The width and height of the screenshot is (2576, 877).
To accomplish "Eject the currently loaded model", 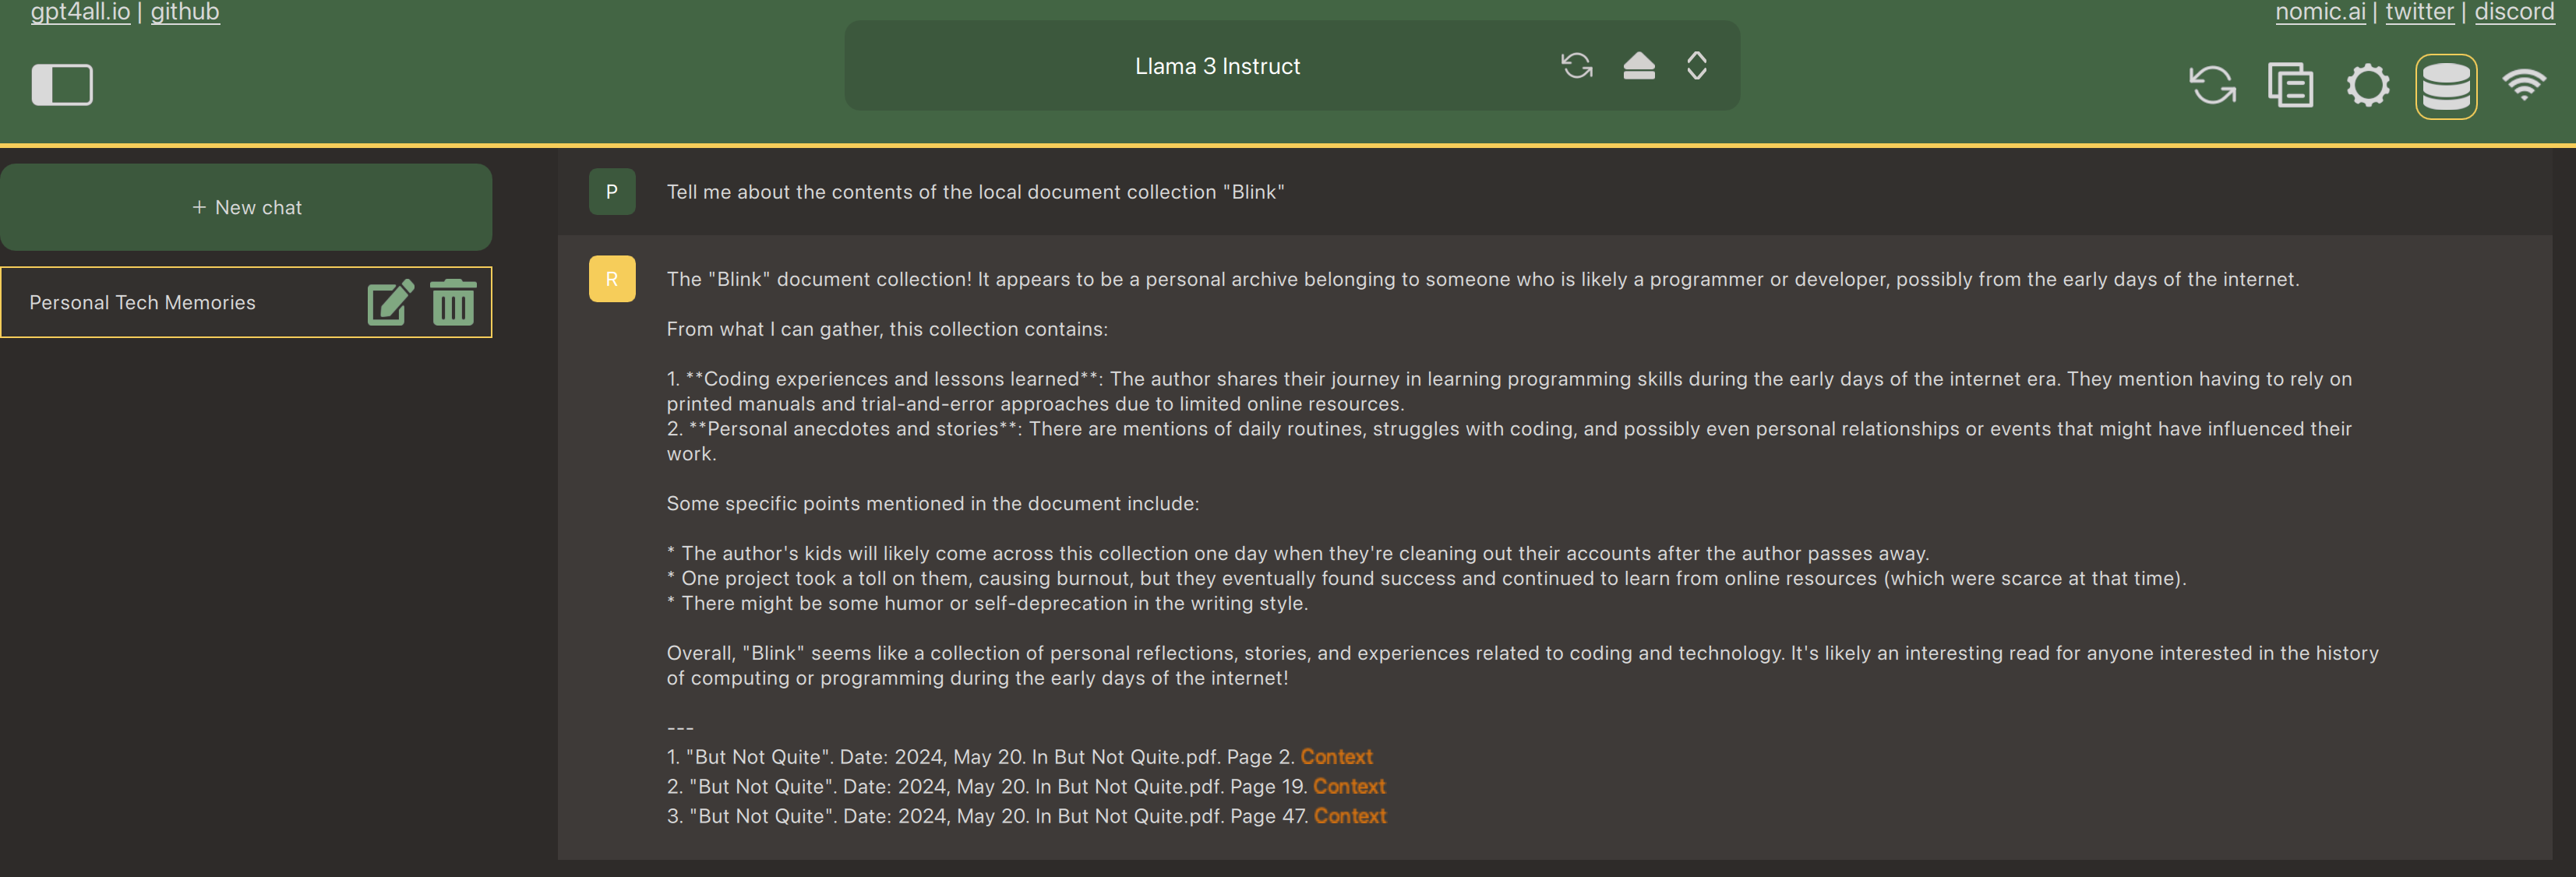I will tap(1638, 66).
